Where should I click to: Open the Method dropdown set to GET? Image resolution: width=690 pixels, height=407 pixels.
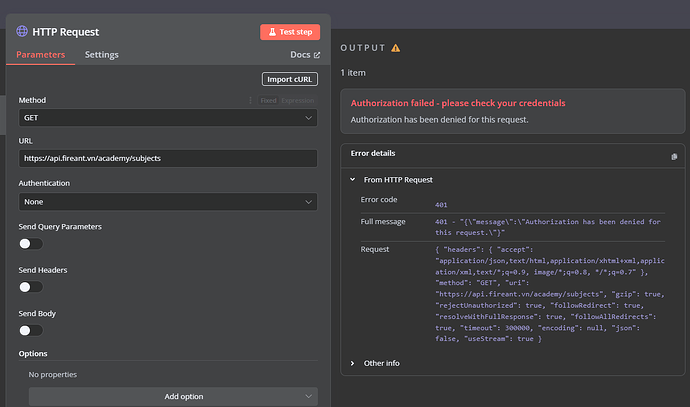(168, 118)
